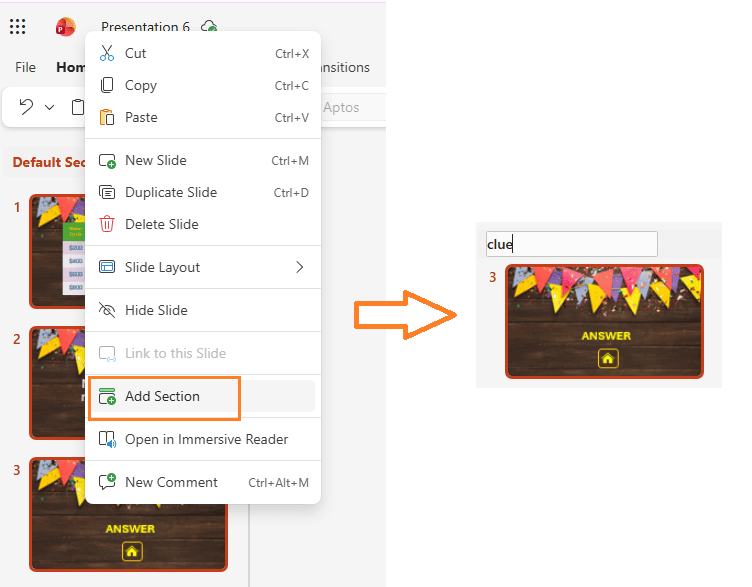Choose Cut from the context menu
The width and height of the screenshot is (752, 587).
point(135,53)
